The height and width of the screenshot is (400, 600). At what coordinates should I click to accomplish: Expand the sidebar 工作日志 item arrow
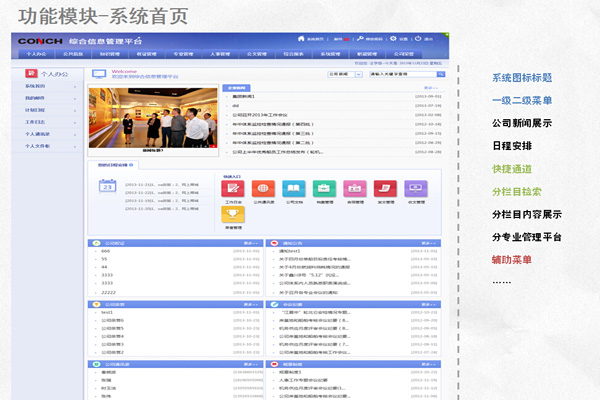point(75,122)
